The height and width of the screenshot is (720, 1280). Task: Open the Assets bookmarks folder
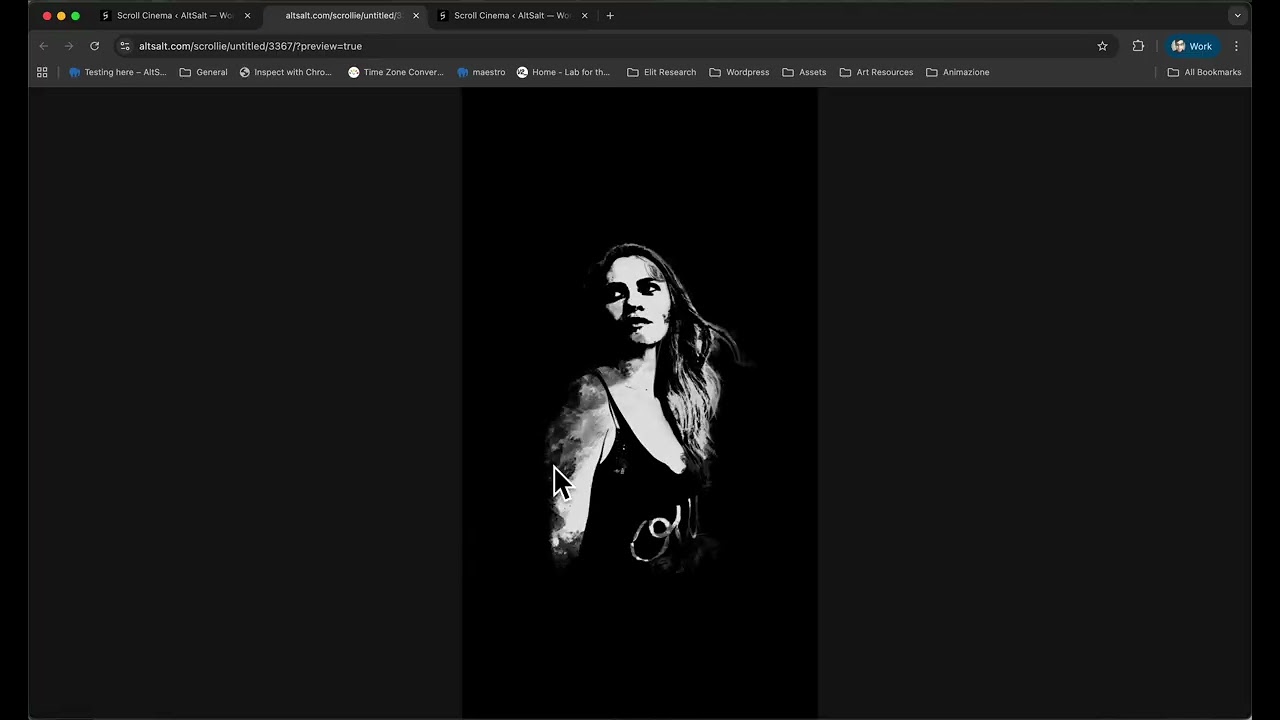(x=804, y=72)
